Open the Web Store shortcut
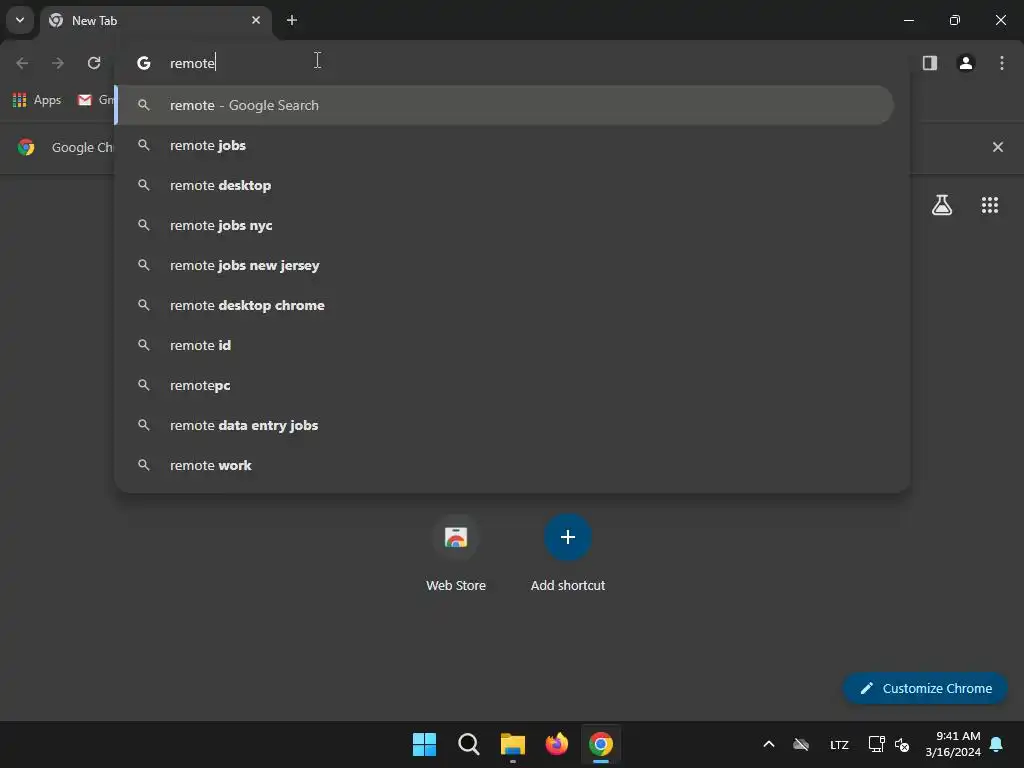The width and height of the screenshot is (1024, 768). click(x=456, y=554)
